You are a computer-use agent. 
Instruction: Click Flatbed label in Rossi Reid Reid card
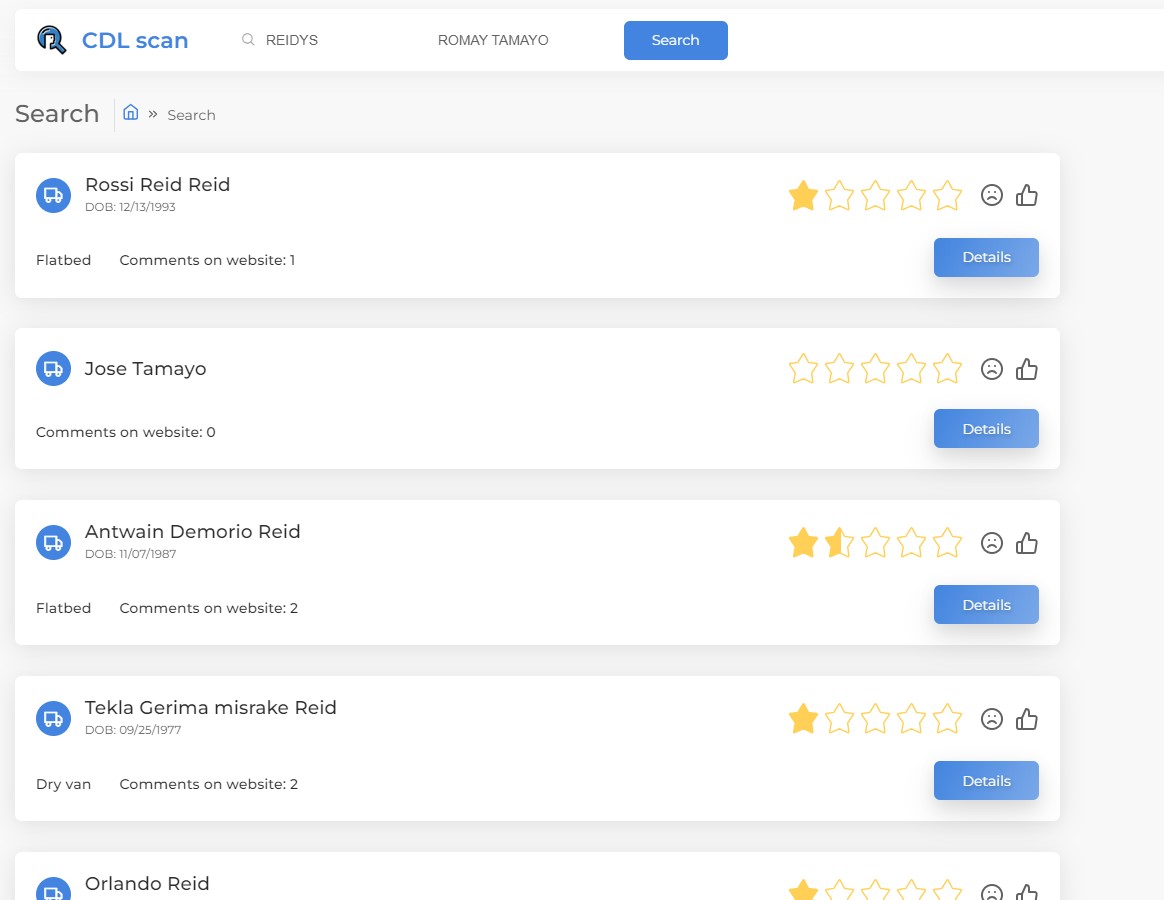coord(63,260)
